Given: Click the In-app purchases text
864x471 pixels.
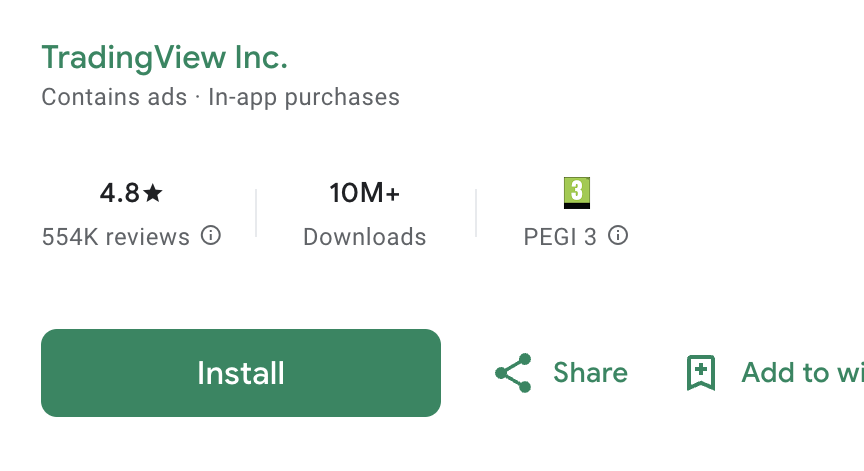Looking at the screenshot, I should 304,97.
